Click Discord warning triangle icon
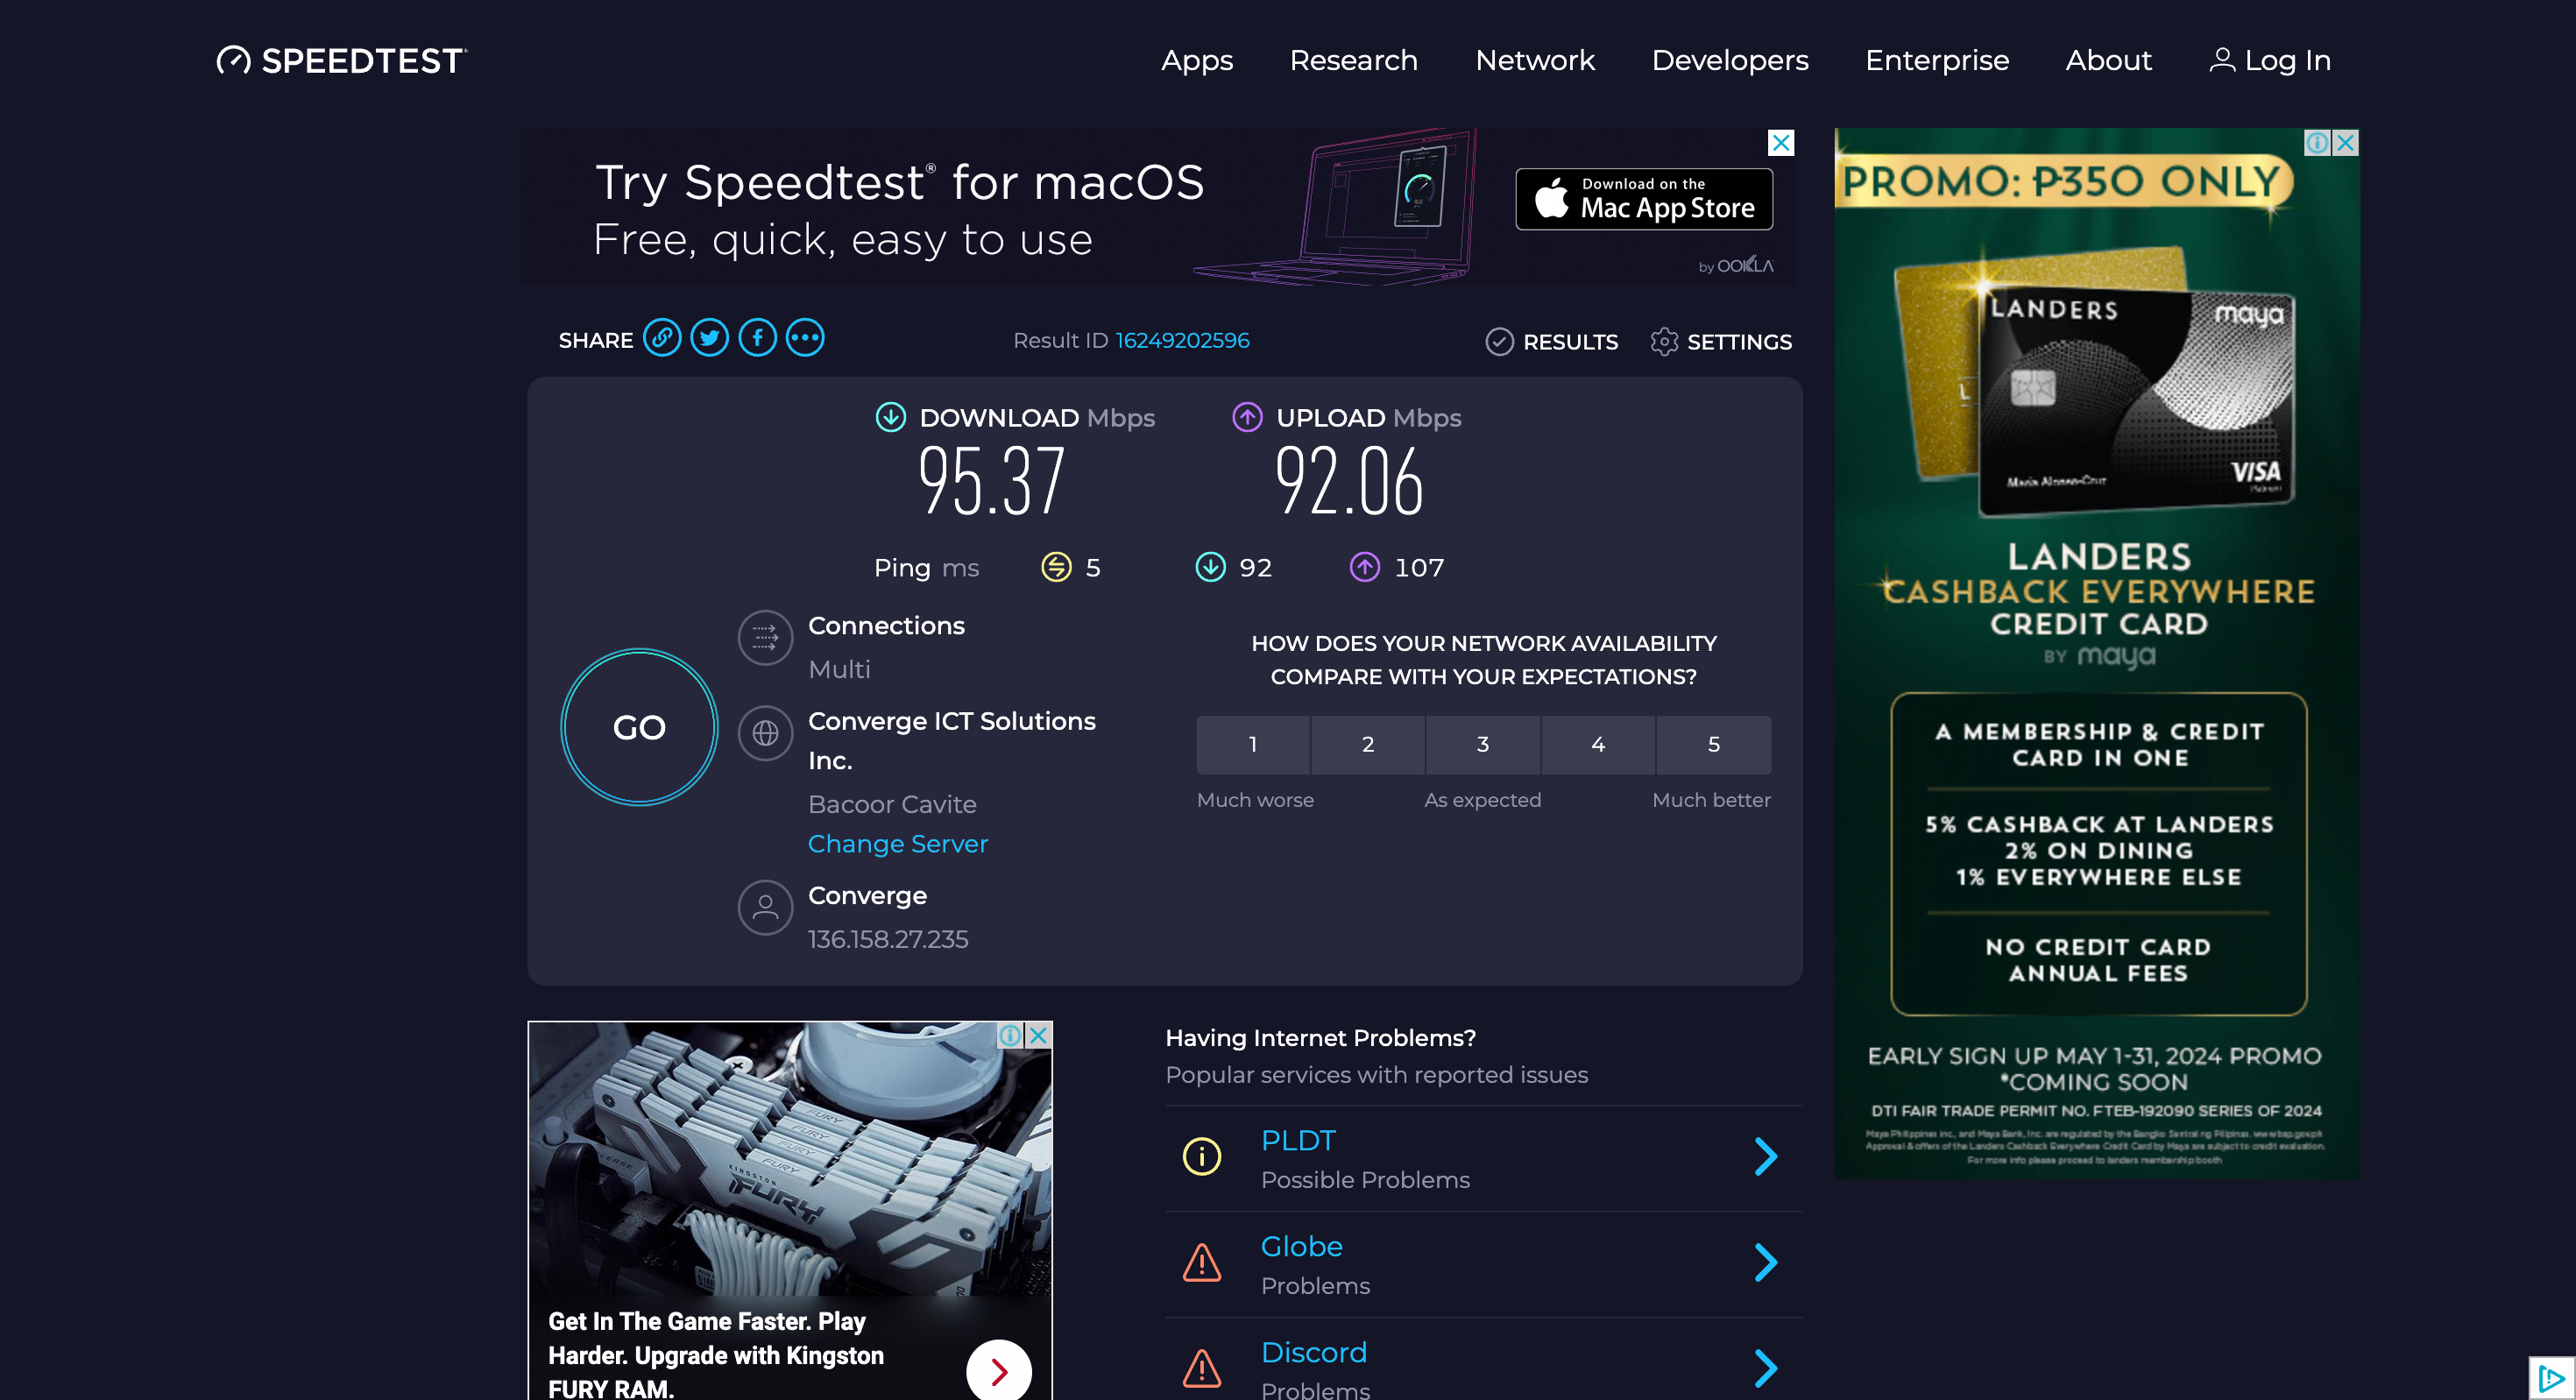2576x1400 pixels. click(x=1202, y=1369)
